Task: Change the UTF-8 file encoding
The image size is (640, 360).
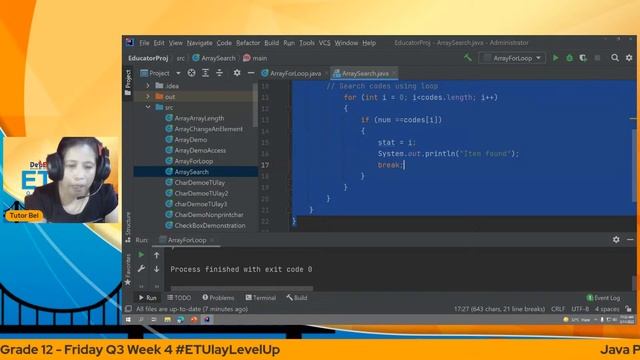Action: (580, 309)
